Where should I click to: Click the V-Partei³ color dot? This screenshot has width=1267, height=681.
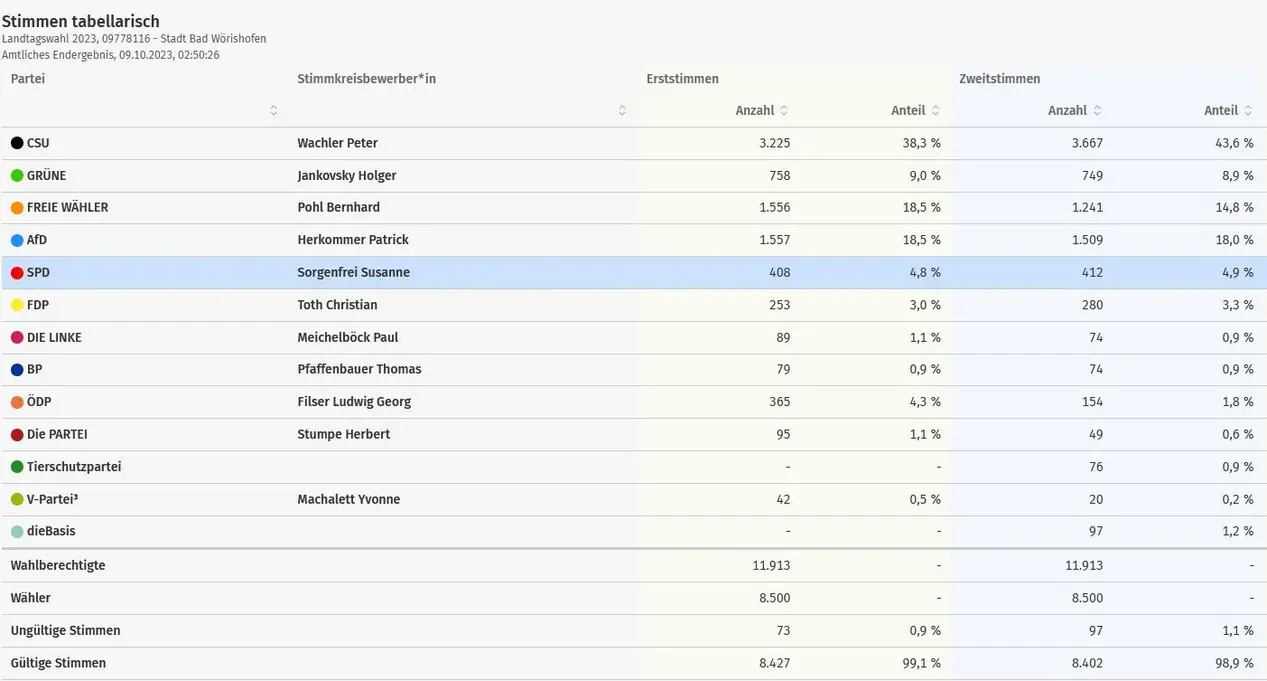coord(17,499)
